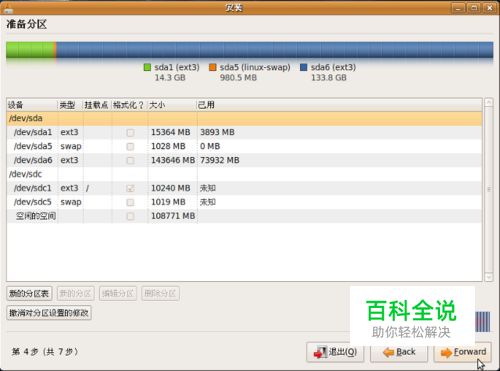Click the 143646 MB size cell
This screenshot has width=500, height=371.
click(x=173, y=160)
